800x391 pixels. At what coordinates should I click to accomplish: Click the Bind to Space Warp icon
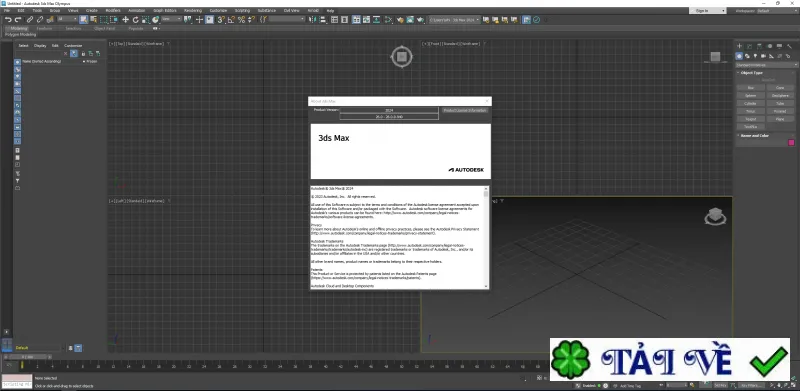click(50, 19)
